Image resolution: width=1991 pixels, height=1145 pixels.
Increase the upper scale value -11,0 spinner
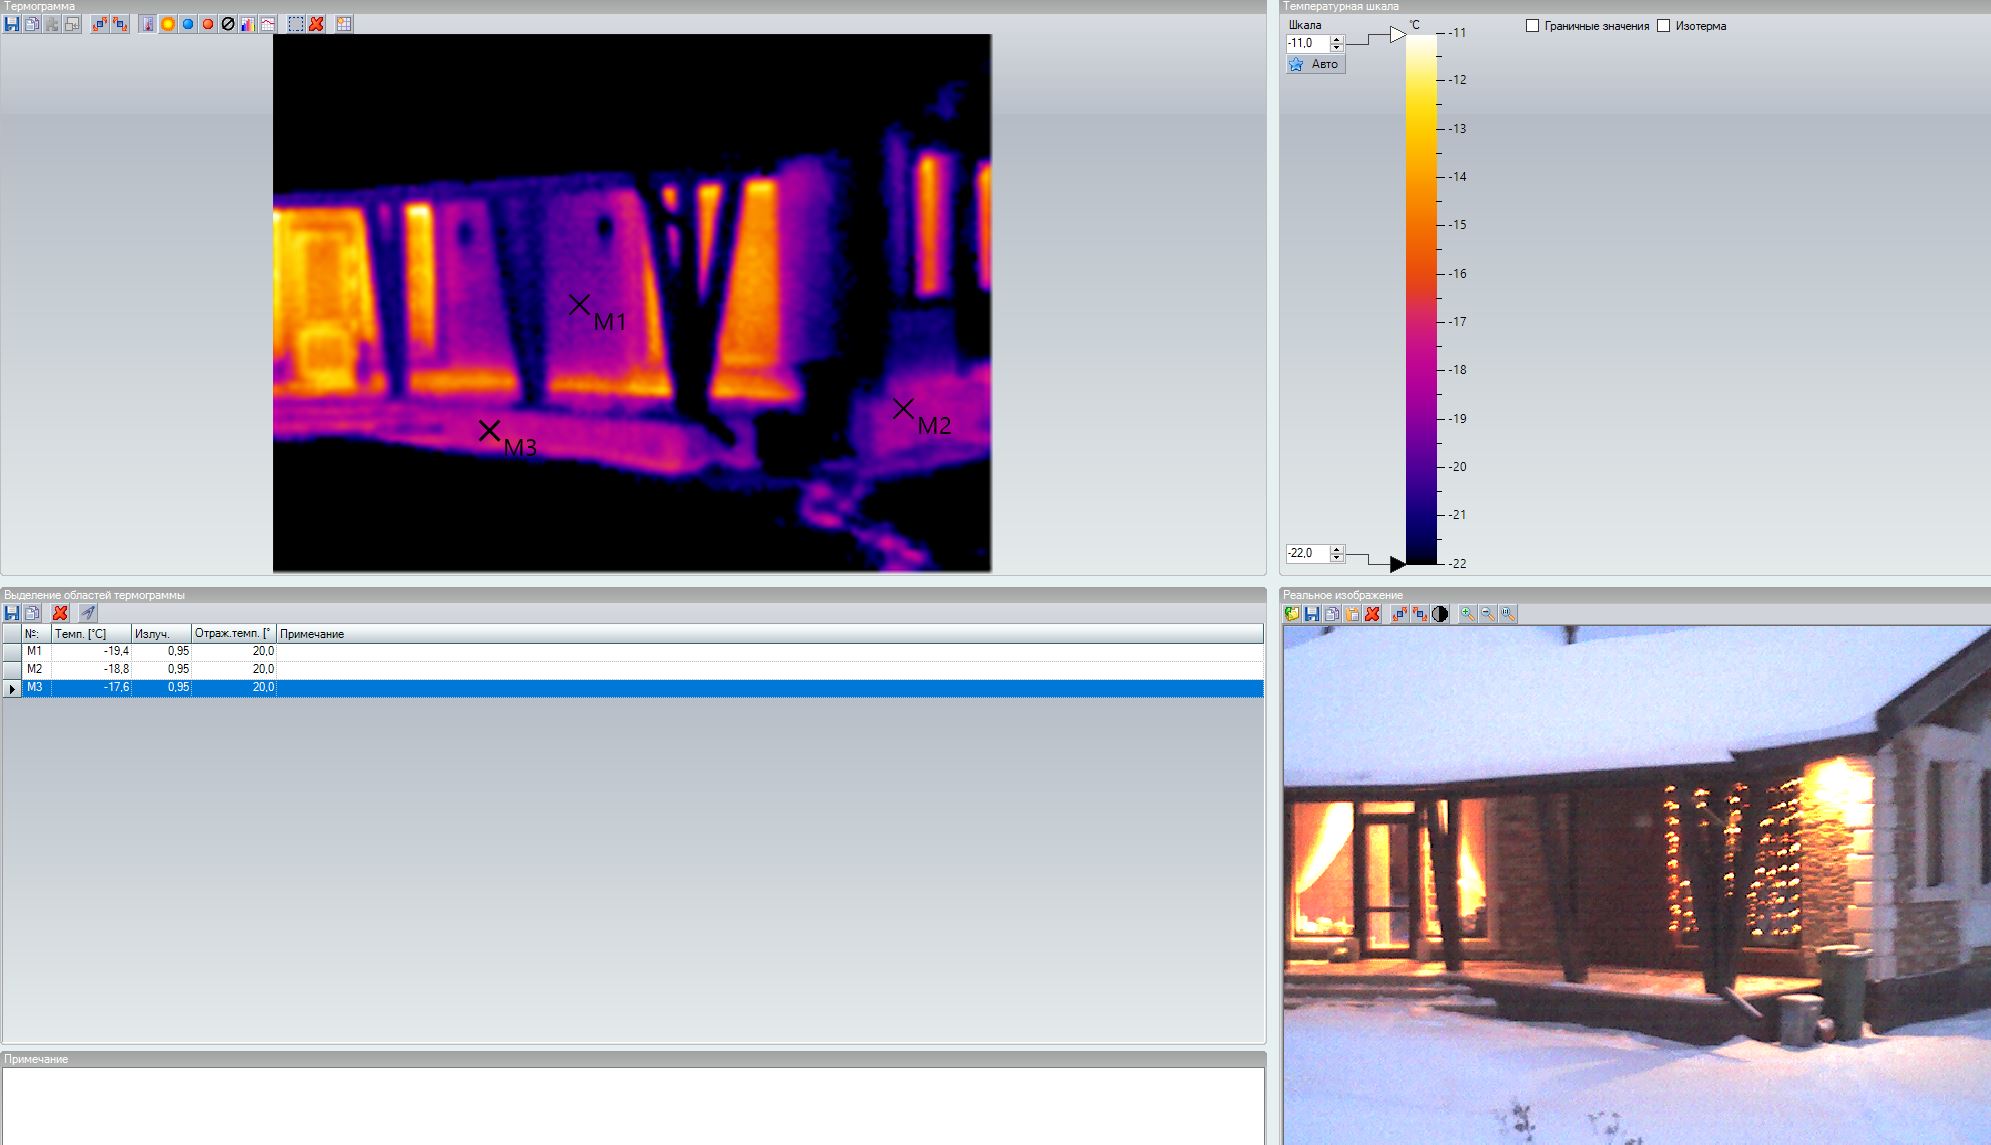1337,39
